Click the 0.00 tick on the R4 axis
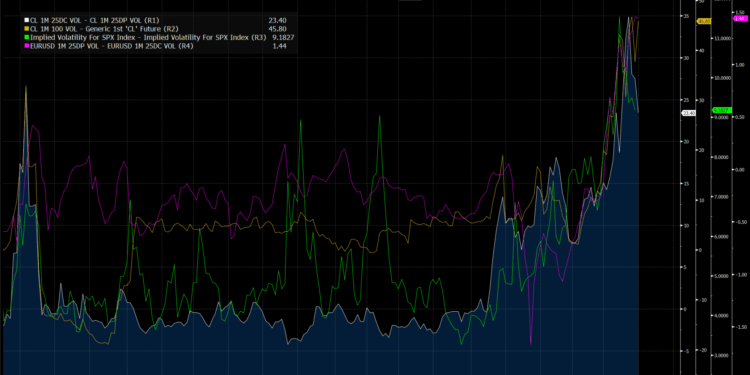This screenshot has height=375, width=750. click(739, 170)
